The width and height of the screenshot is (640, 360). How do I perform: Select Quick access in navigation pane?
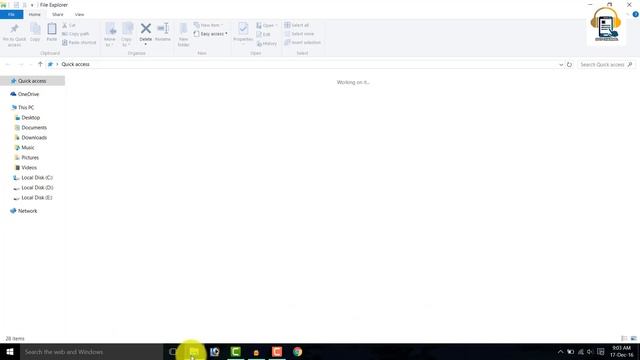[32, 81]
